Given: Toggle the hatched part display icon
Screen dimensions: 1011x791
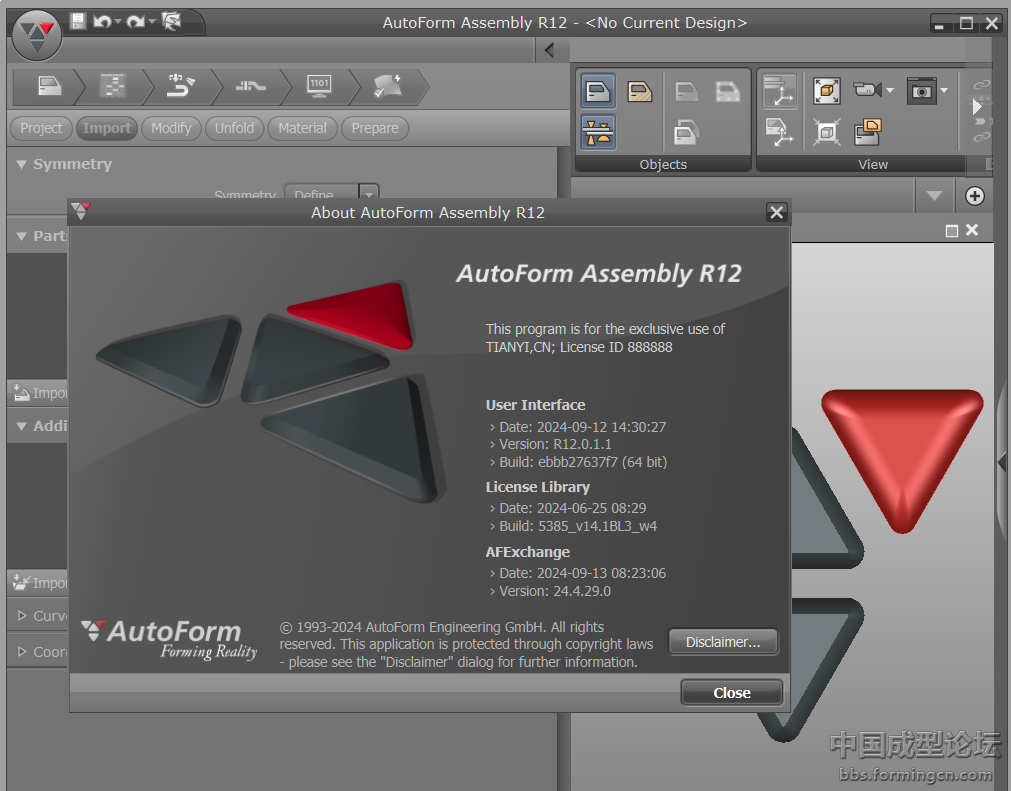Looking at the screenshot, I should point(640,91).
